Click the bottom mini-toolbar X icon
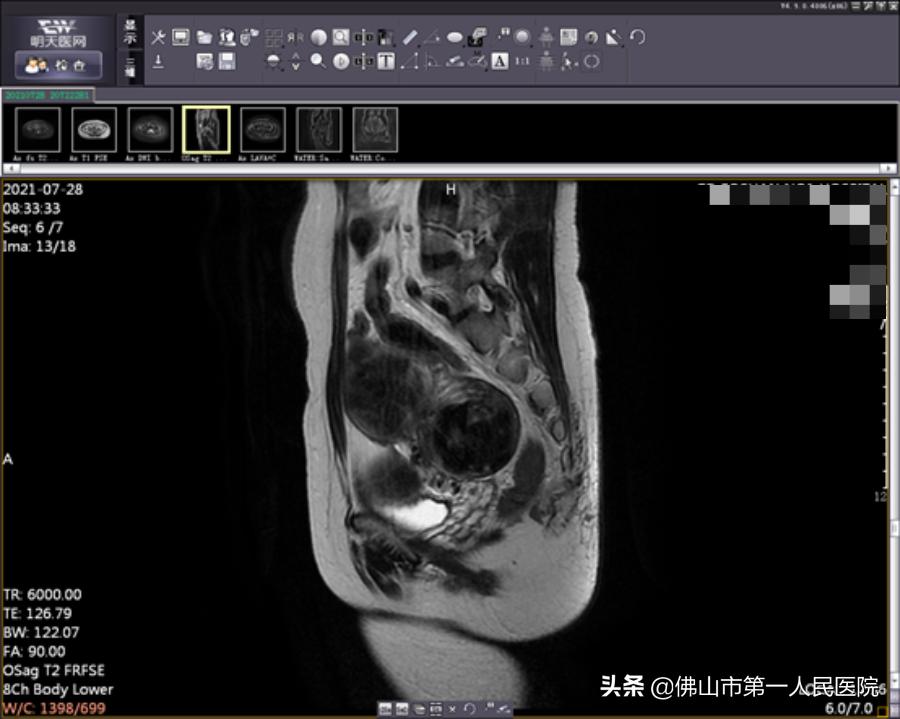The height and width of the screenshot is (719, 900). click(452, 709)
